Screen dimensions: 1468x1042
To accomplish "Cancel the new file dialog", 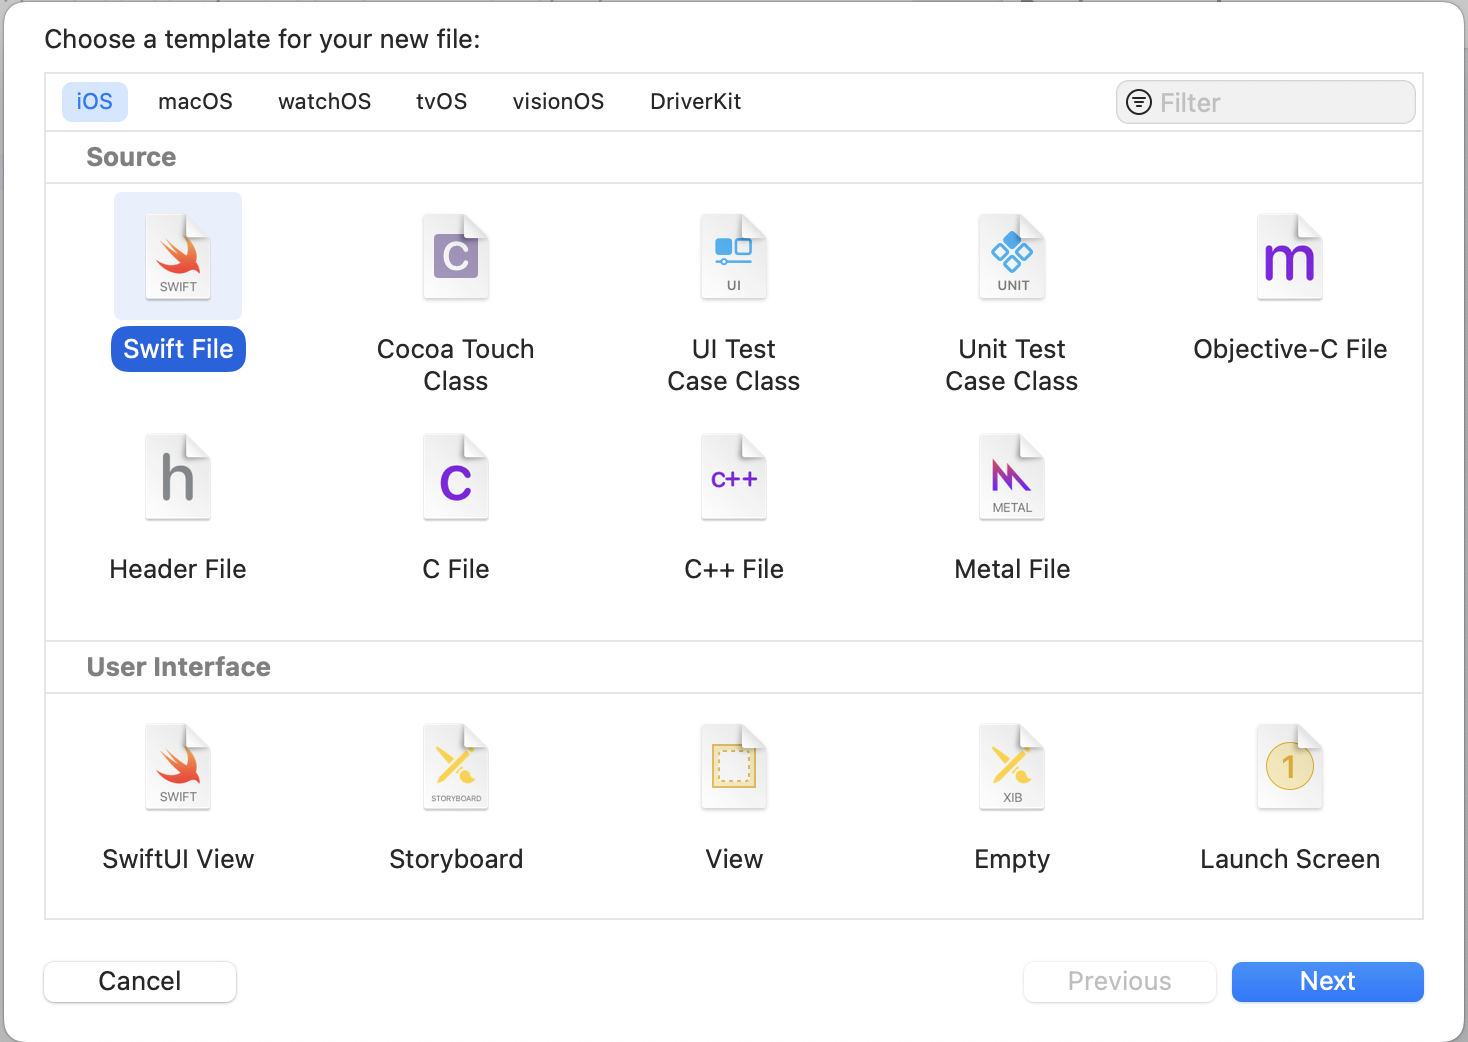I will (x=139, y=981).
